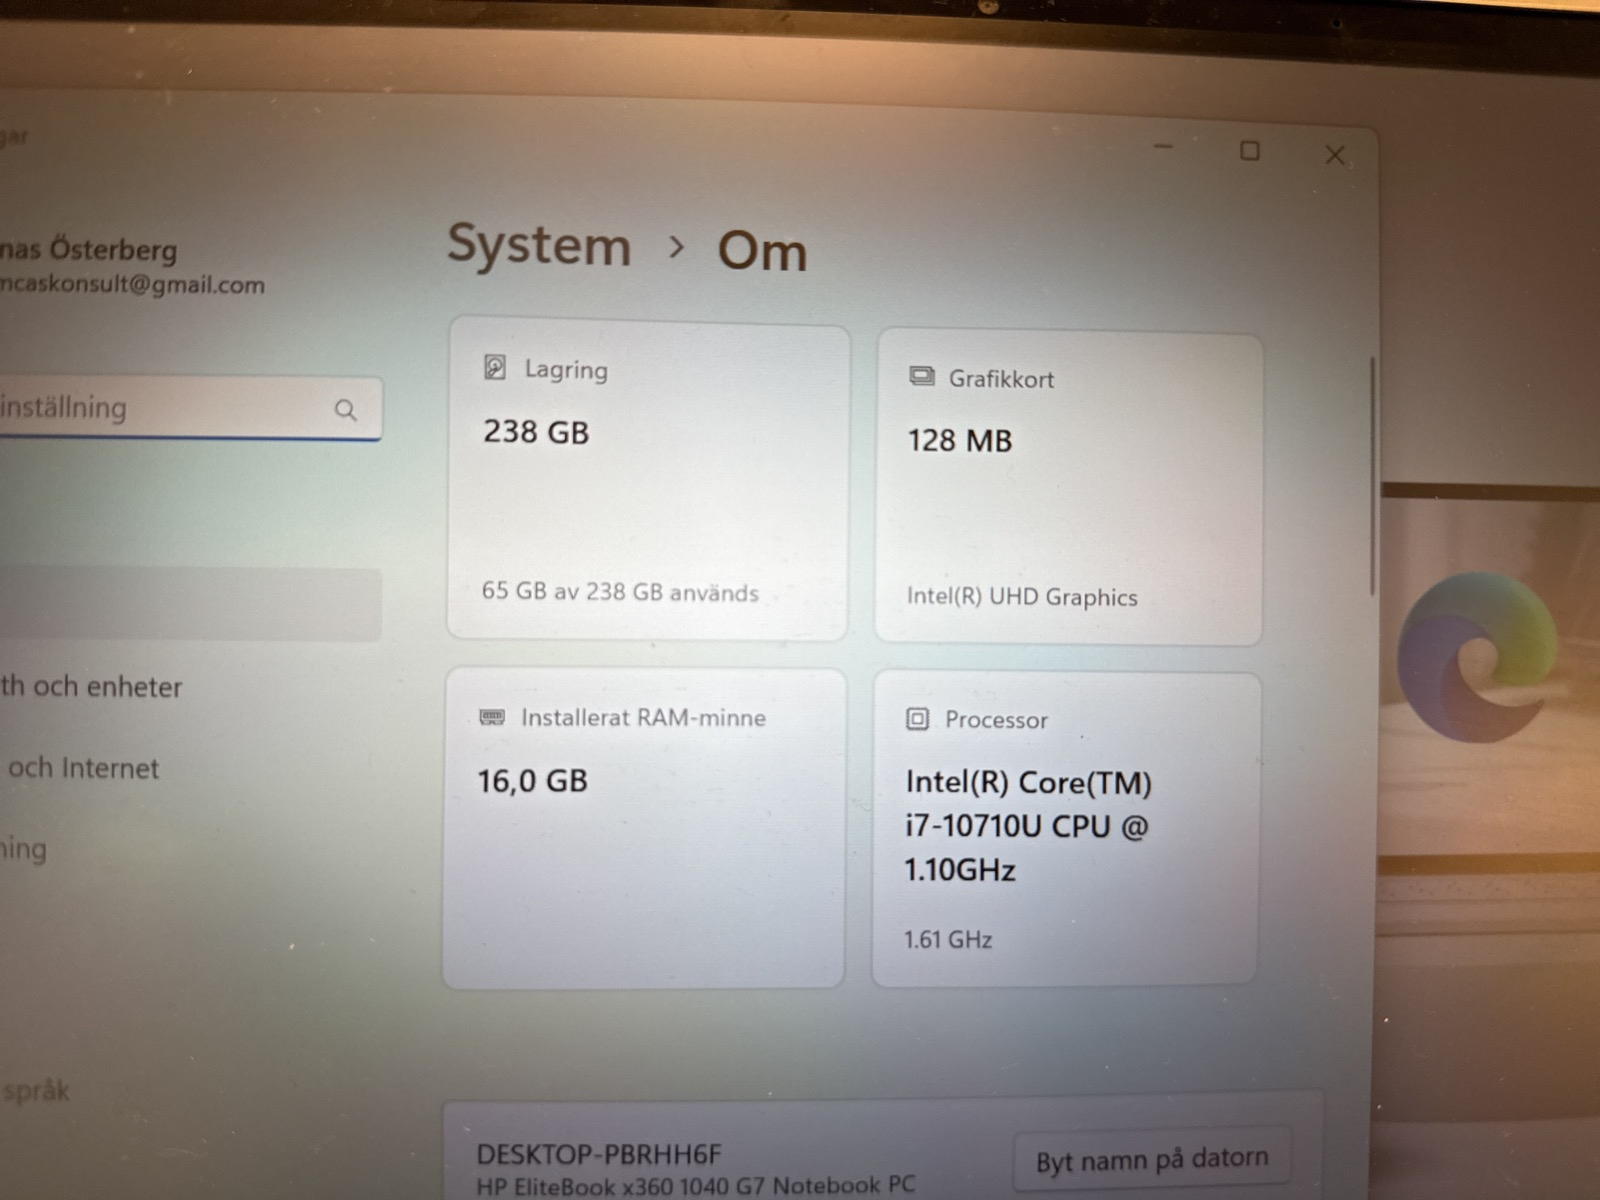The image size is (1600, 1200).
Task: Focus the settings search field
Action: click(x=190, y=408)
